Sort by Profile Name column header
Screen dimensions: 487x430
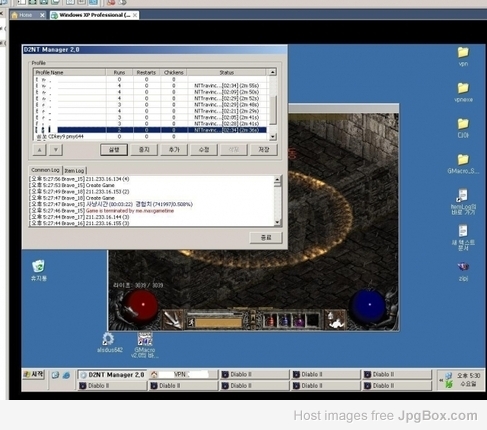(70, 72)
